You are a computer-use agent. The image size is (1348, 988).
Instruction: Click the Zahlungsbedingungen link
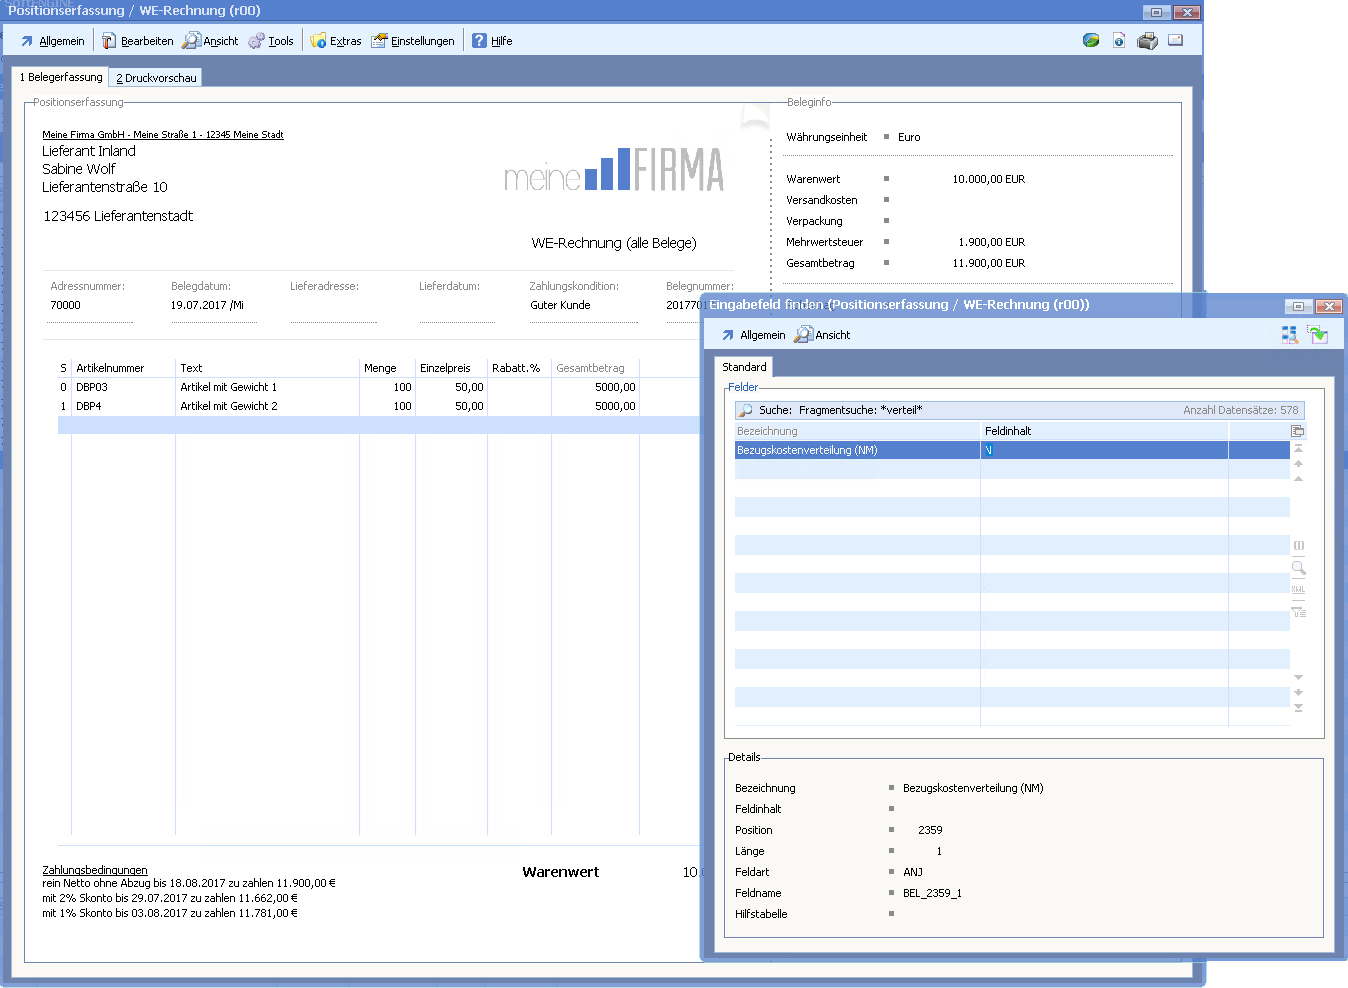[x=95, y=870]
